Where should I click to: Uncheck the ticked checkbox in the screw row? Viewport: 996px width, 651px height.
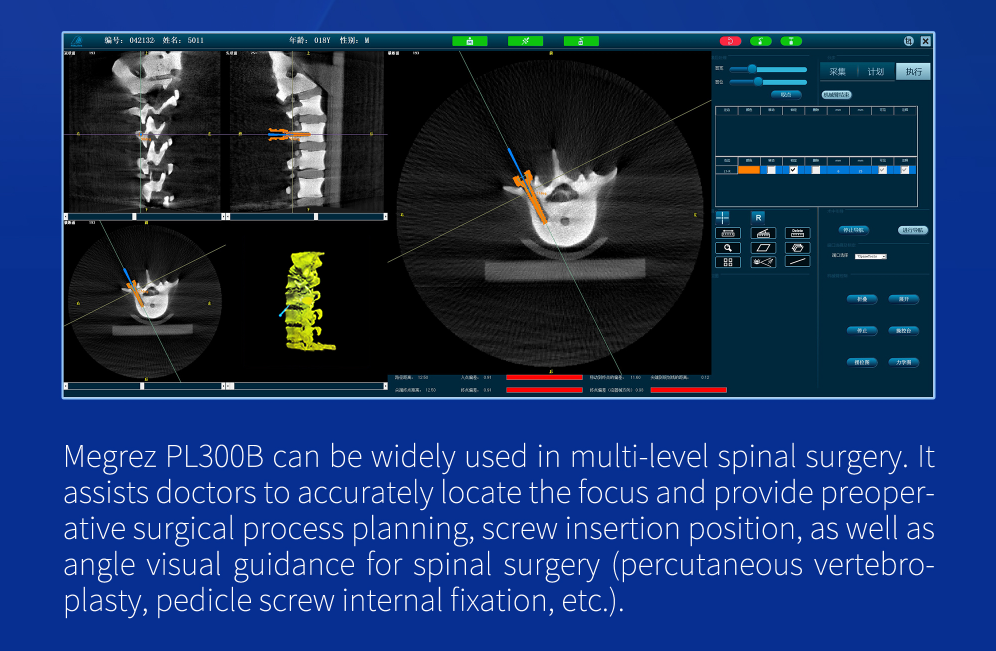[x=793, y=170]
